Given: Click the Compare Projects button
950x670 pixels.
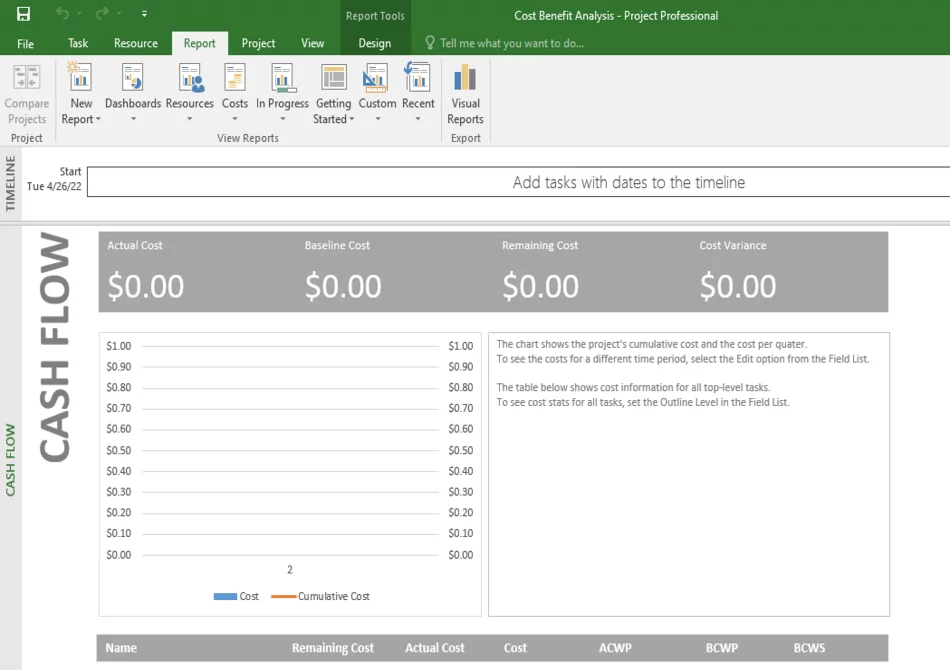Looking at the screenshot, I should point(27,95).
